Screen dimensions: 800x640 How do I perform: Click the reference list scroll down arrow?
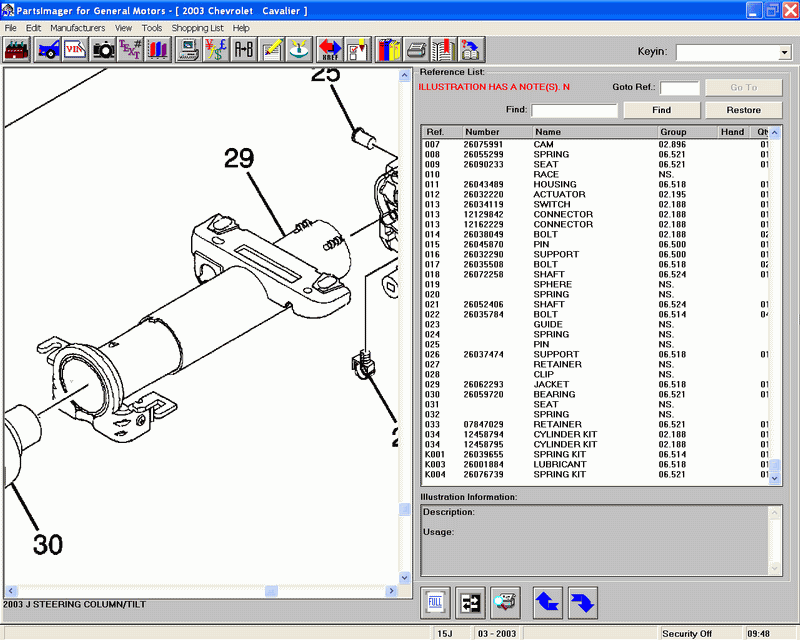click(774, 478)
